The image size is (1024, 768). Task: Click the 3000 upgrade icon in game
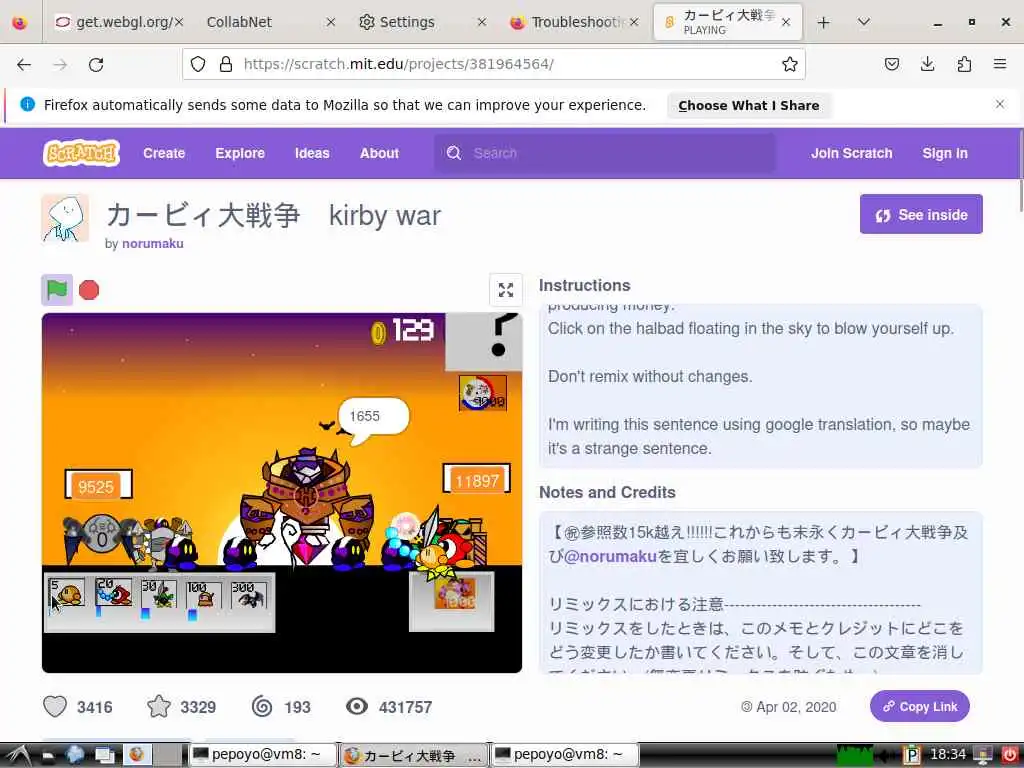tap(483, 392)
